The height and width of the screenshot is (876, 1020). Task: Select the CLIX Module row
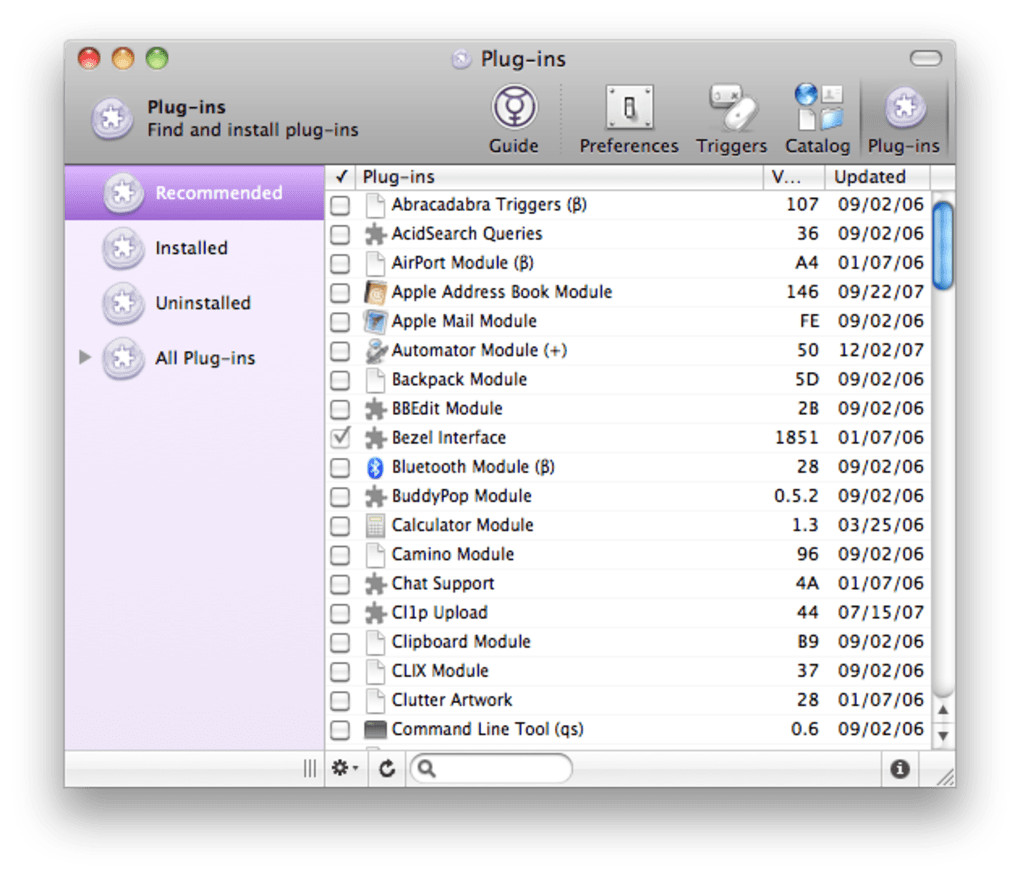click(x=629, y=671)
